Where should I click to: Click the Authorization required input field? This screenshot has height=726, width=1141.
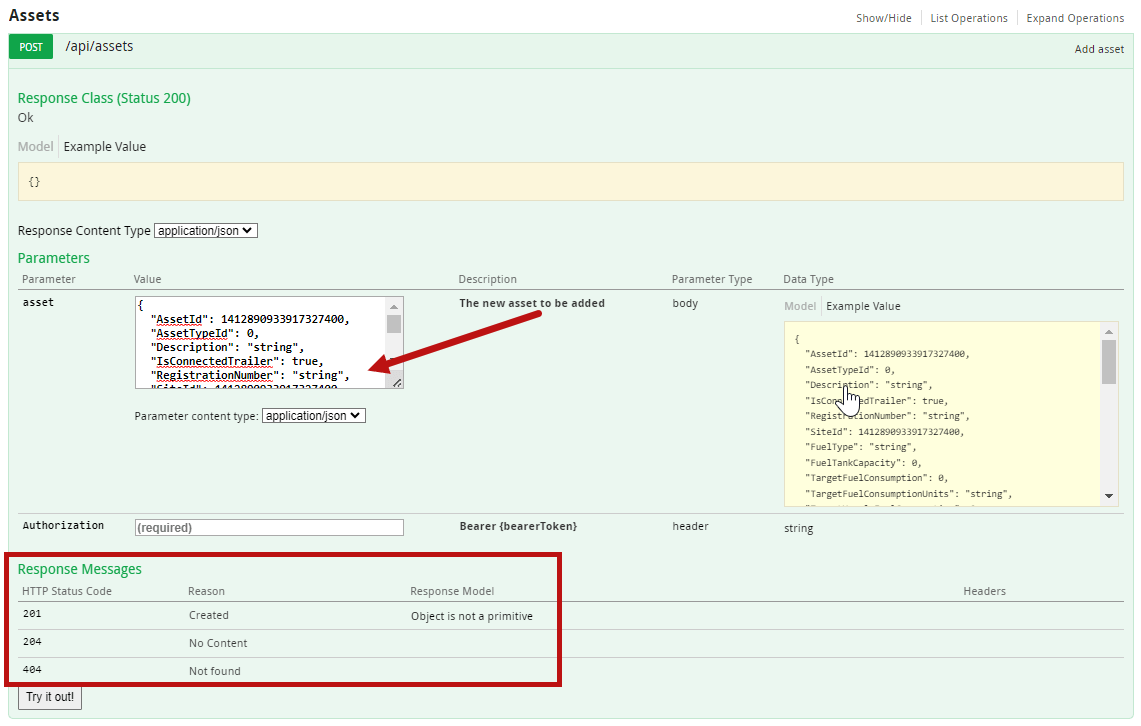269,527
